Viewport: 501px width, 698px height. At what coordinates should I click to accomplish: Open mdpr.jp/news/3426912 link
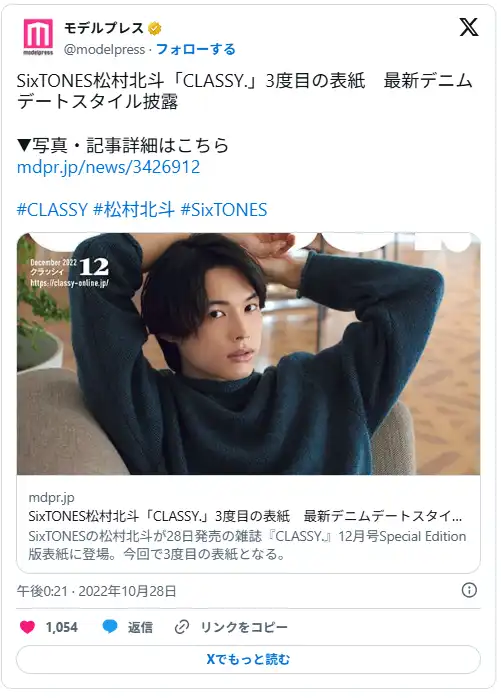click(108, 167)
